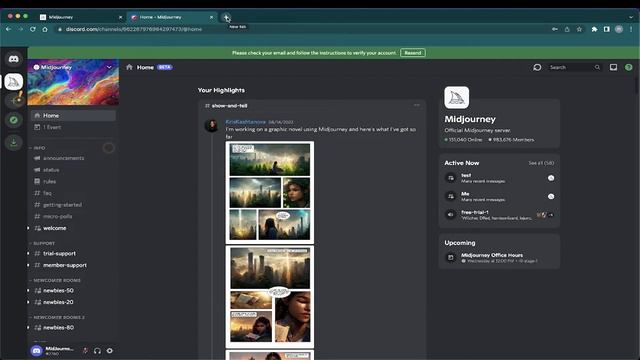The height and width of the screenshot is (360, 640).
Task: Click the Add a Server plus icon
Action: click(x=14, y=100)
